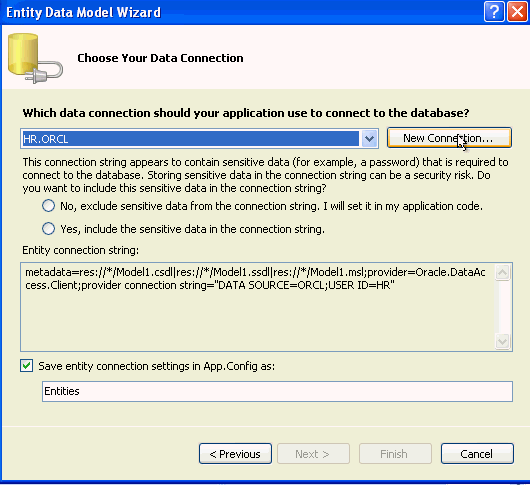Image resolution: width=530 pixels, height=485 pixels.
Task: Uncheck Save entity connection settings in App.Config
Action: pos(27,366)
